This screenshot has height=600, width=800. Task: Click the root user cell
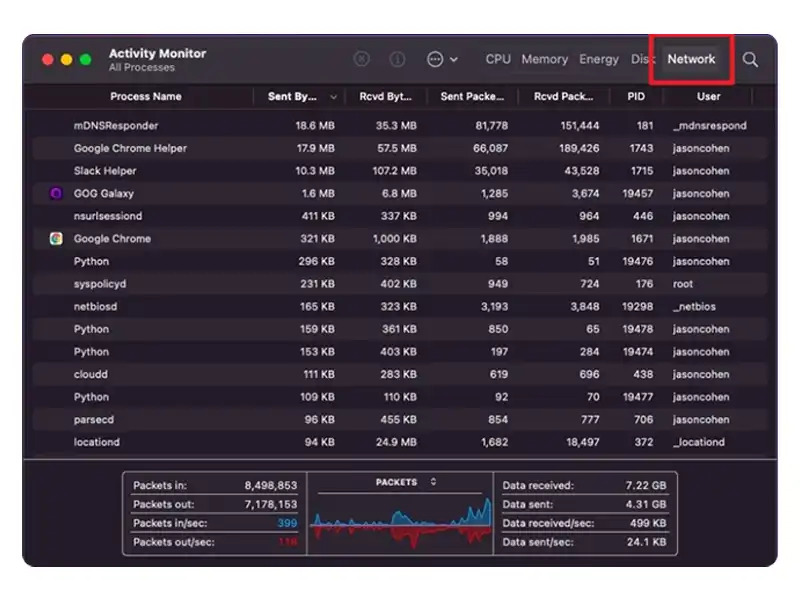tap(683, 284)
